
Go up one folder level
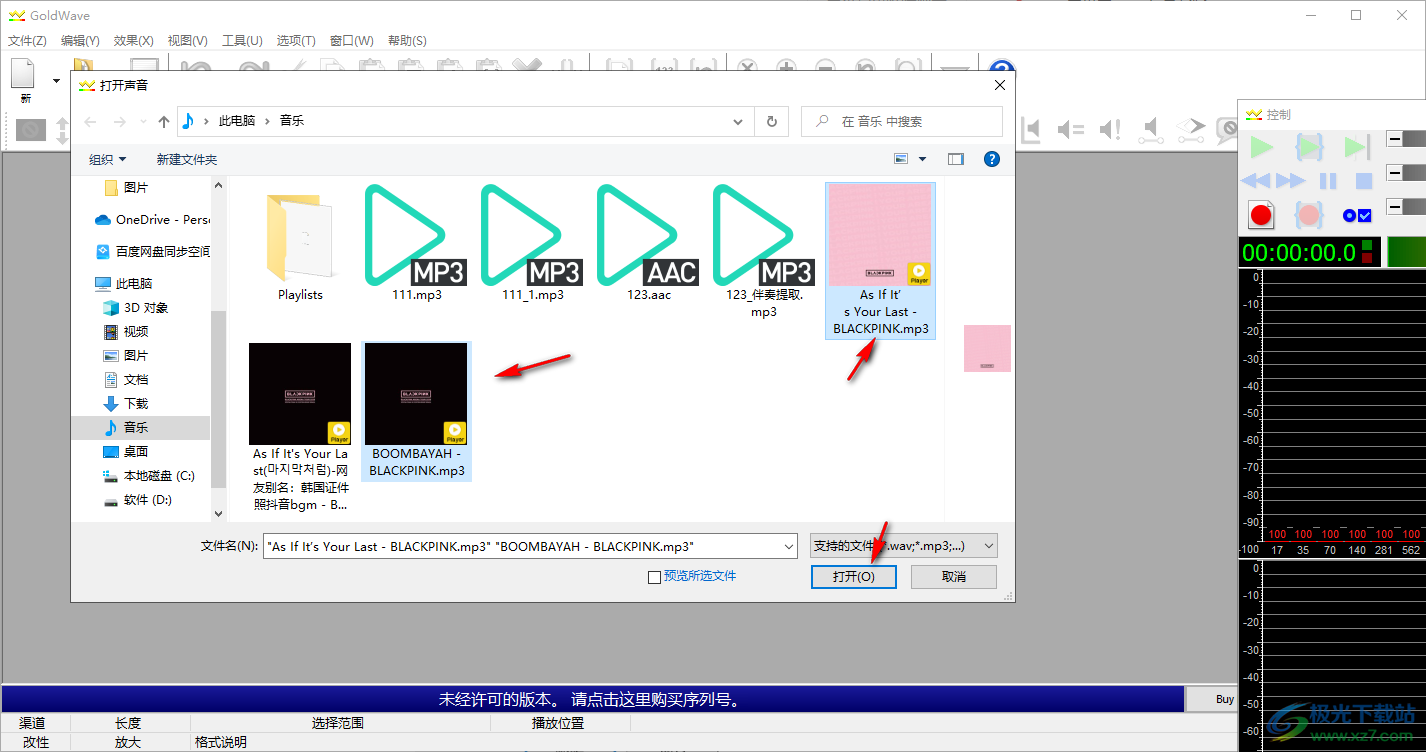coord(164,121)
